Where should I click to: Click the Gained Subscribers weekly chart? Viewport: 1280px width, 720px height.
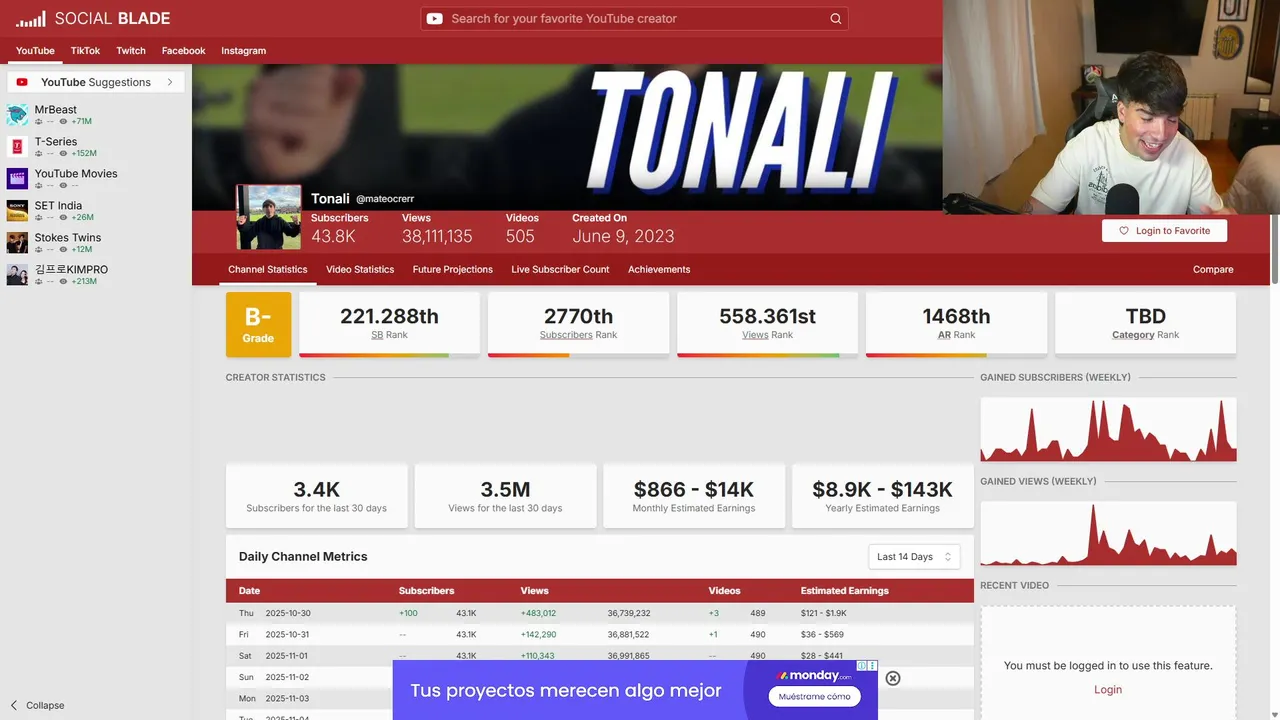coord(1108,429)
